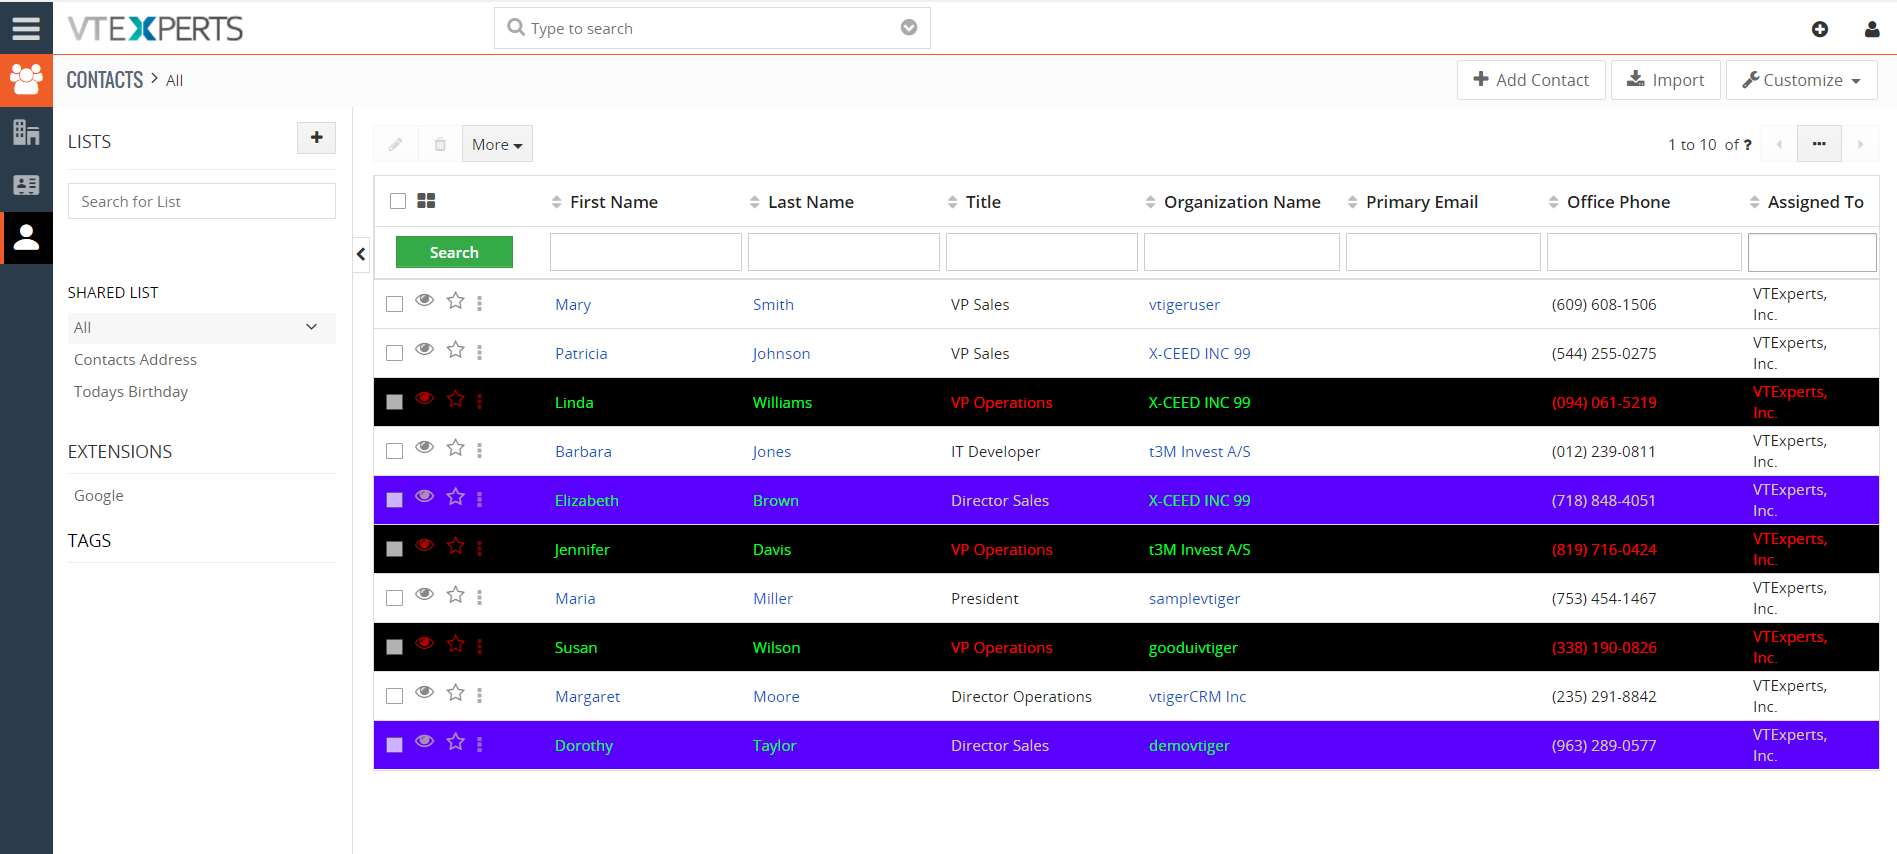This screenshot has height=854, width=1897.
Task: Star the Elizabeth Brown record
Action: tap(456, 497)
